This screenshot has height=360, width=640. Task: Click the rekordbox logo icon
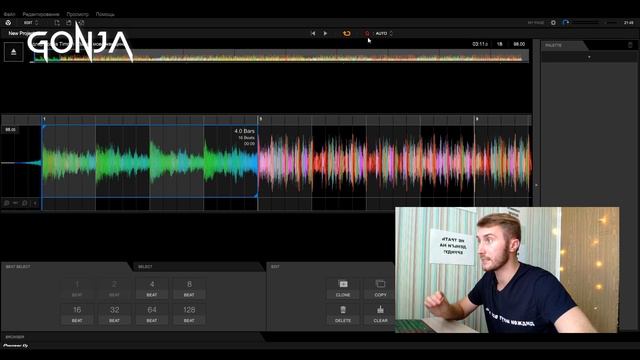[x=8, y=23]
